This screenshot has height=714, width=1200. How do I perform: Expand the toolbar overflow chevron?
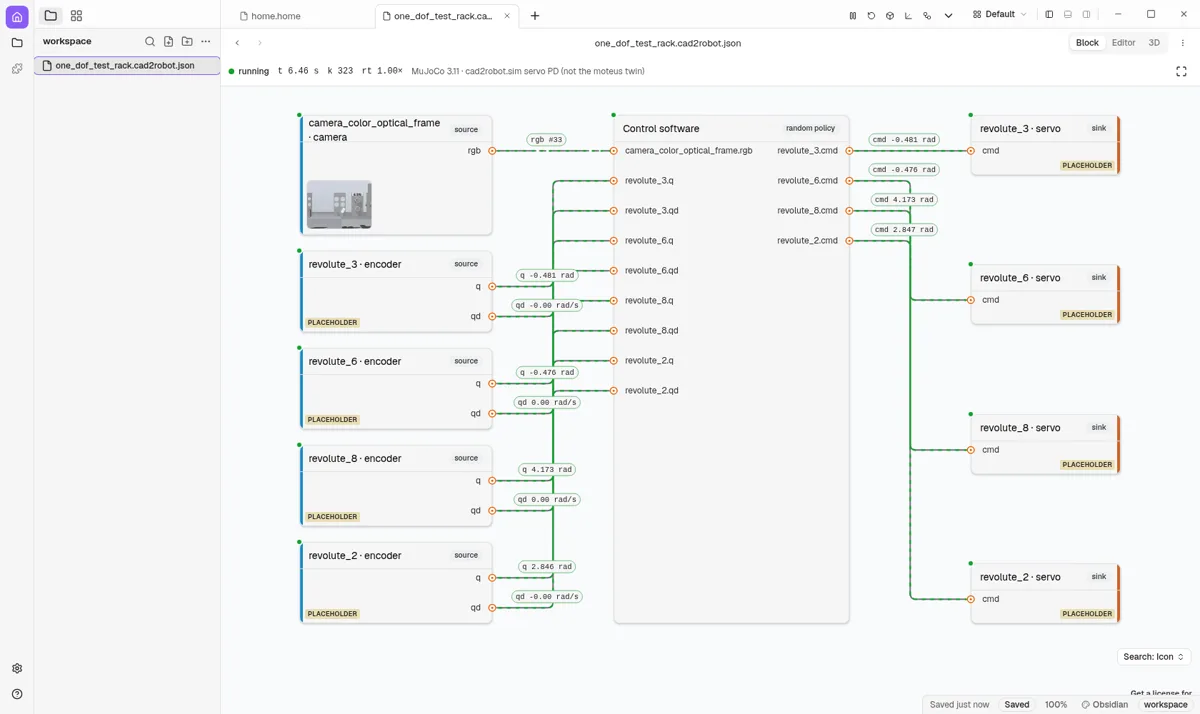click(x=949, y=16)
